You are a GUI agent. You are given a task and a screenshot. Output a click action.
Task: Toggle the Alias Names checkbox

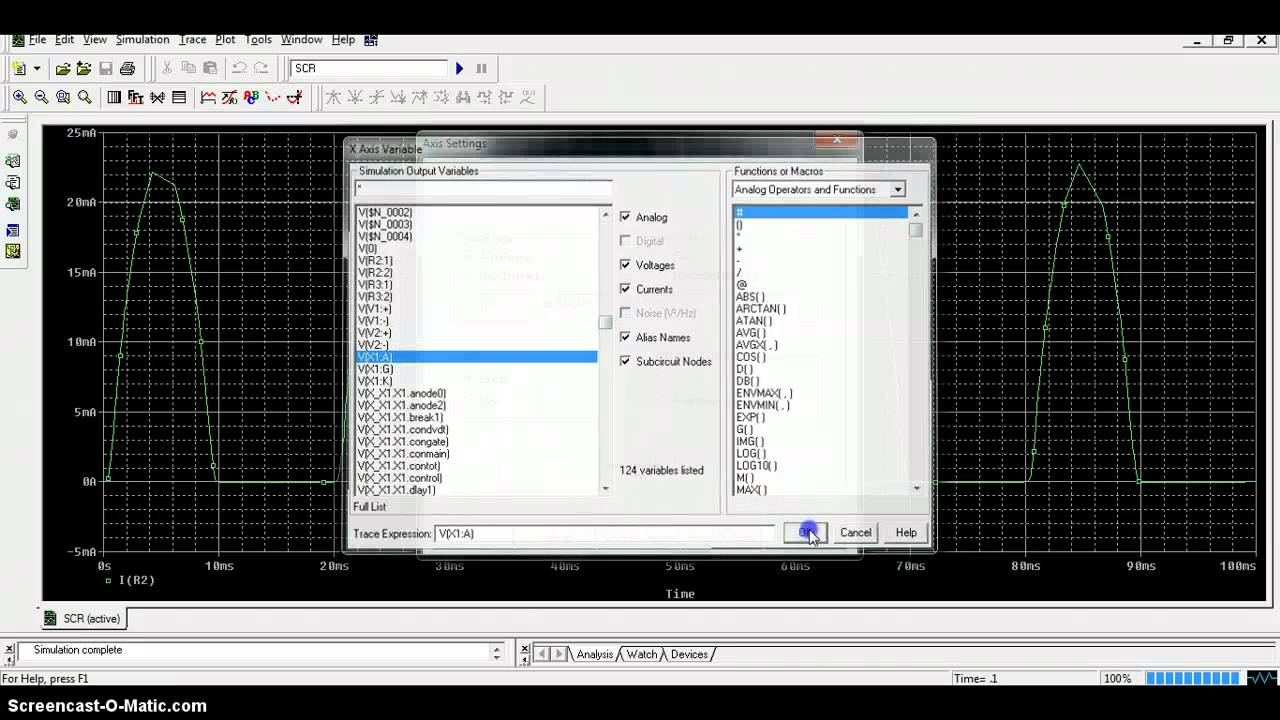point(626,337)
